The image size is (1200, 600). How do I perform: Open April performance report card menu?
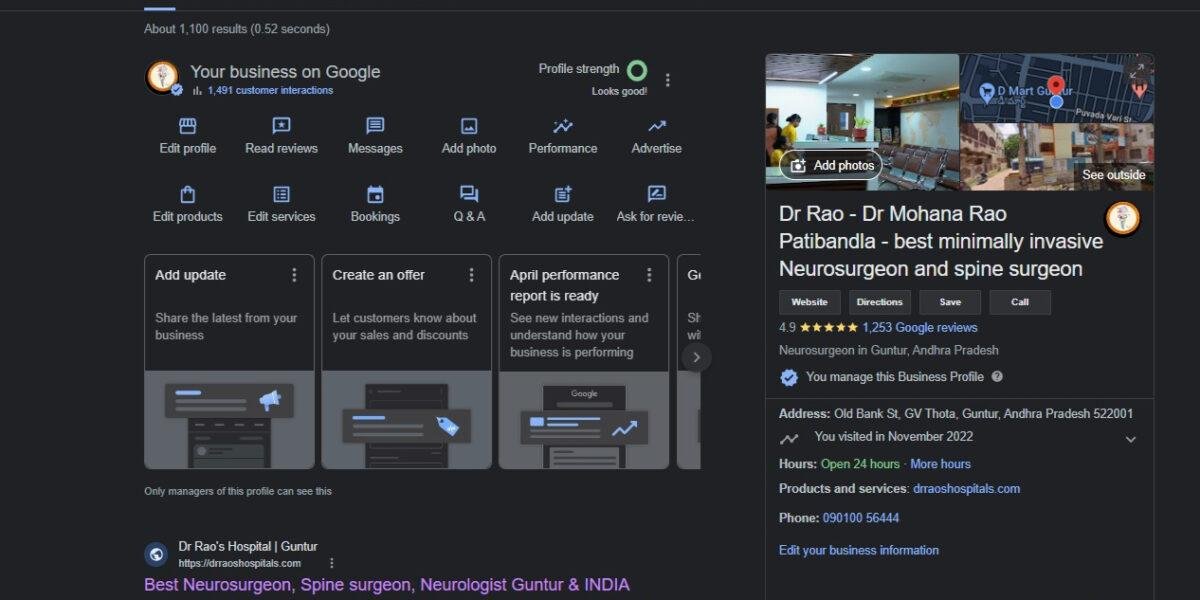(649, 275)
